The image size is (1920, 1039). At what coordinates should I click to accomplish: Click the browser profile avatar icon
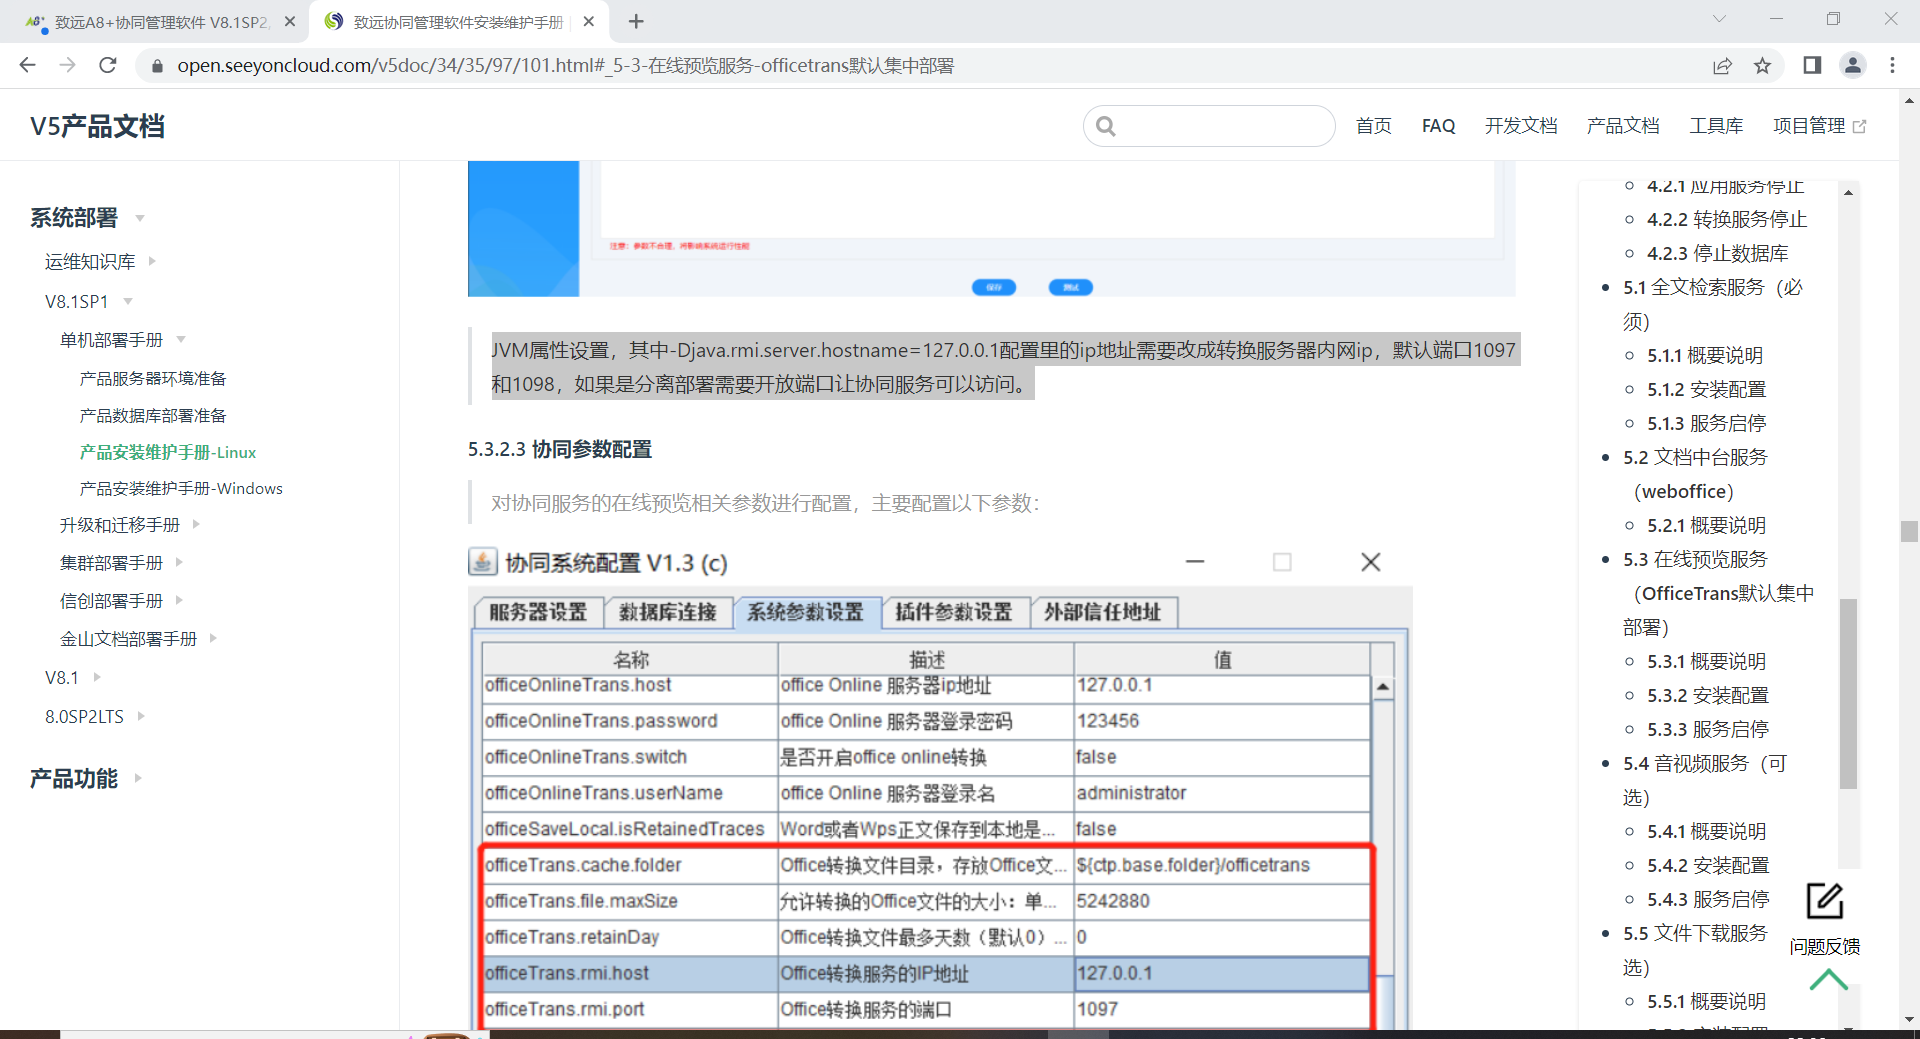coord(1853,65)
